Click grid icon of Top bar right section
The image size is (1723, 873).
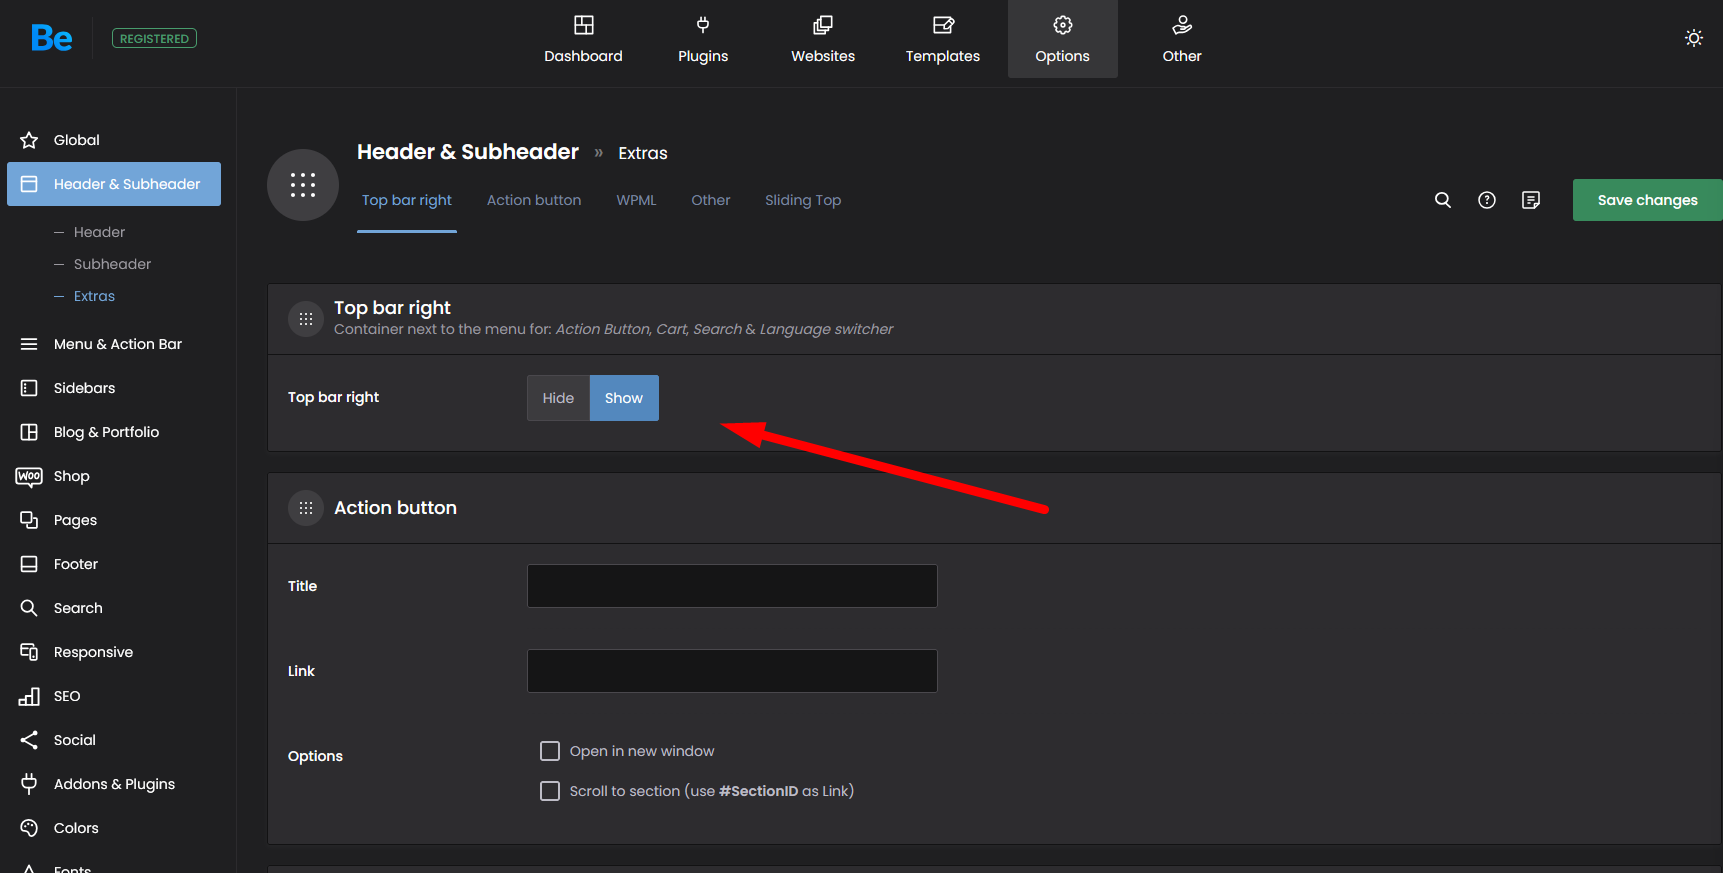coord(306,319)
